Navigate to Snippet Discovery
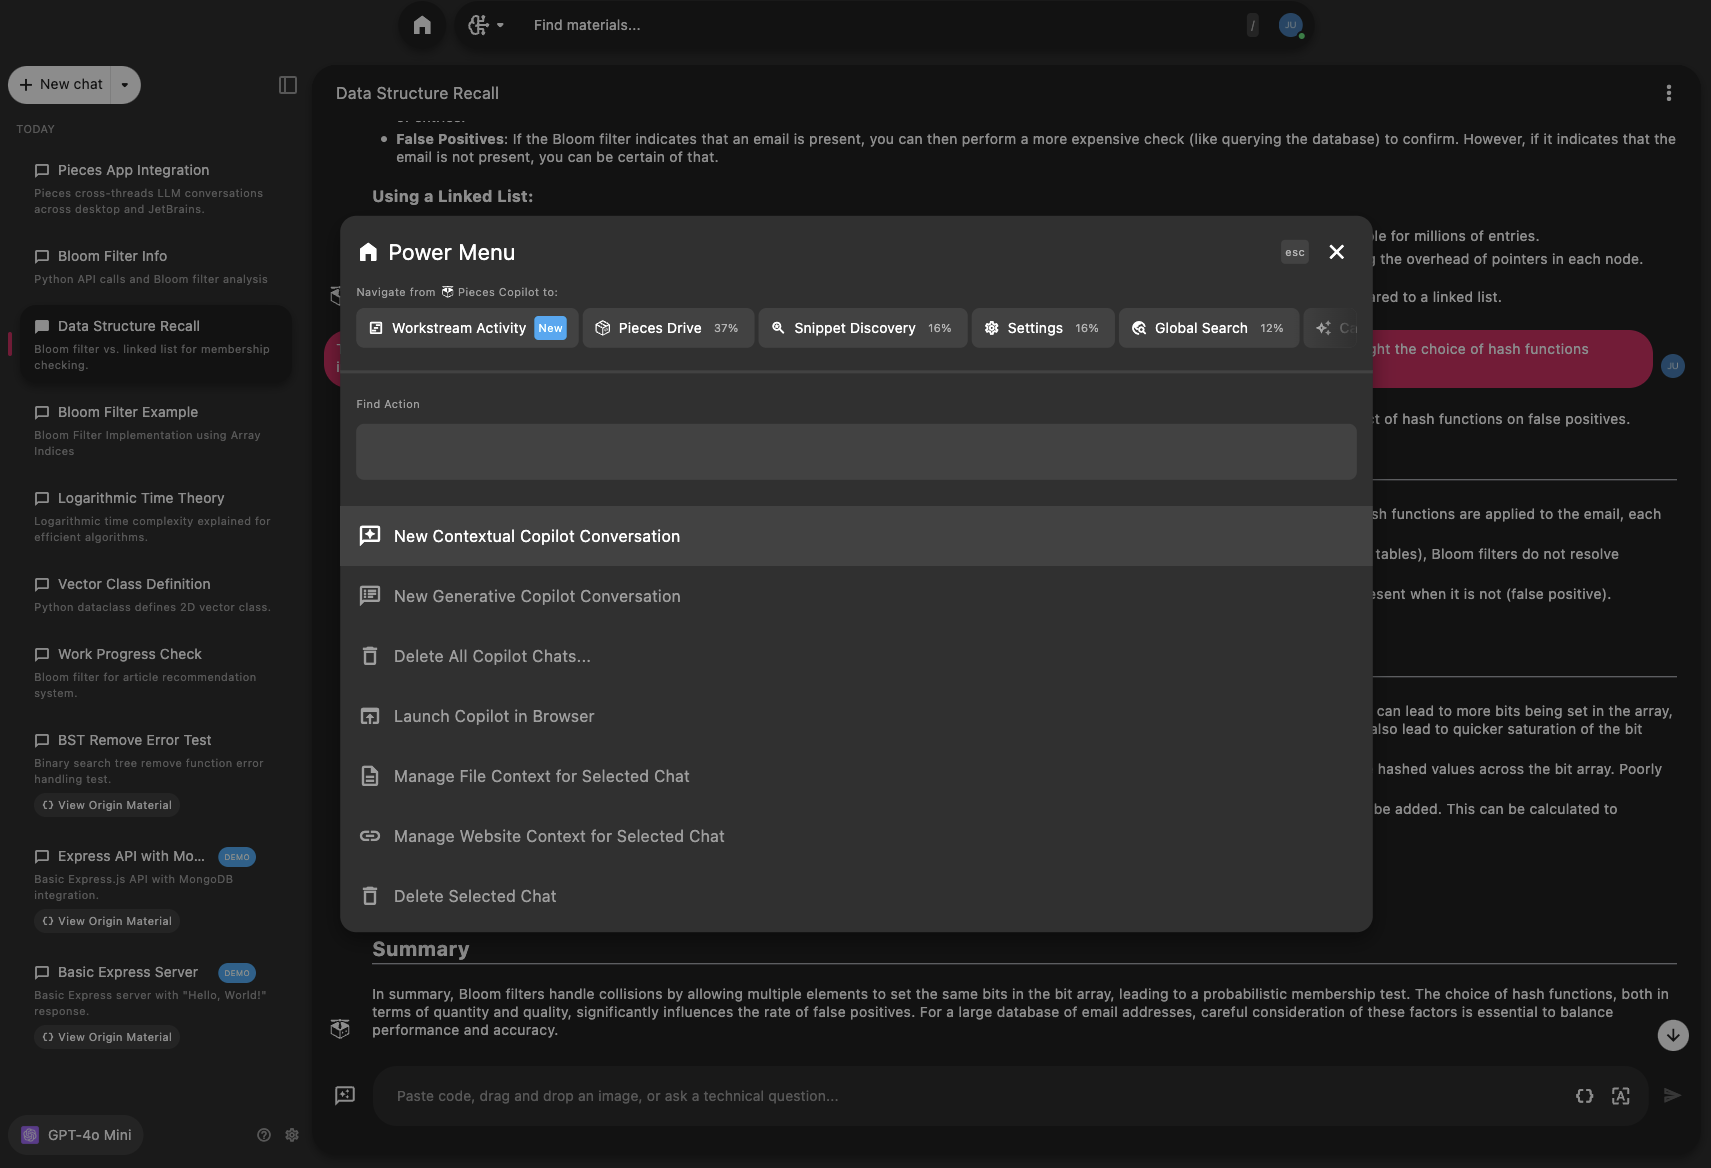This screenshot has width=1711, height=1168. click(x=863, y=328)
